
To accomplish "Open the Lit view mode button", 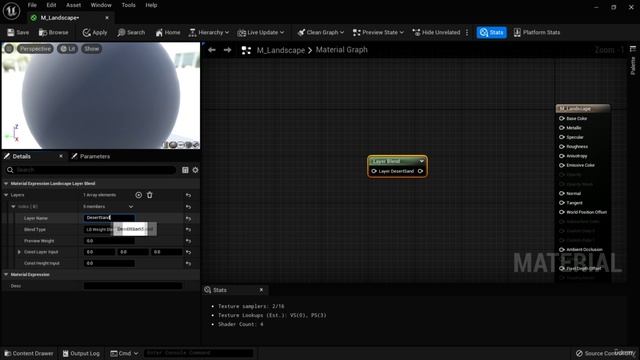I will pyautogui.click(x=68, y=49).
